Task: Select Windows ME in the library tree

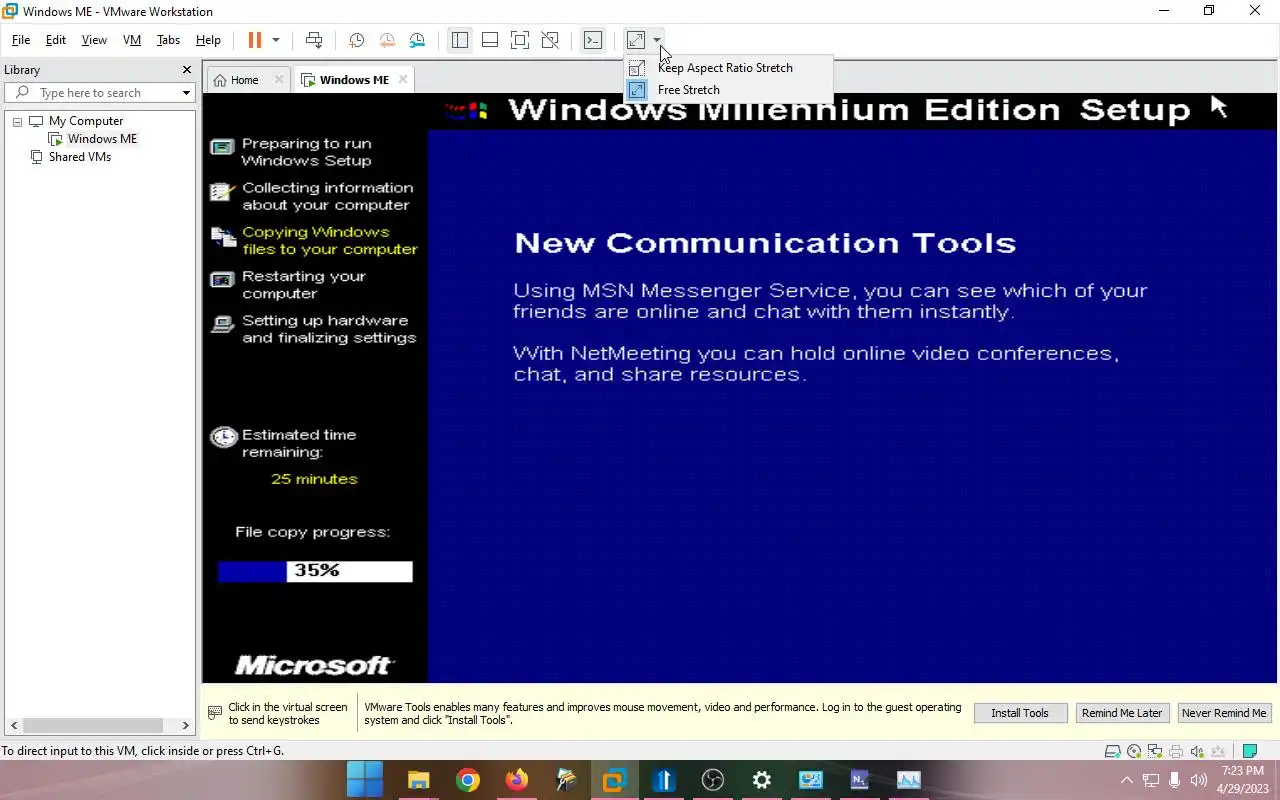Action: click(102, 139)
